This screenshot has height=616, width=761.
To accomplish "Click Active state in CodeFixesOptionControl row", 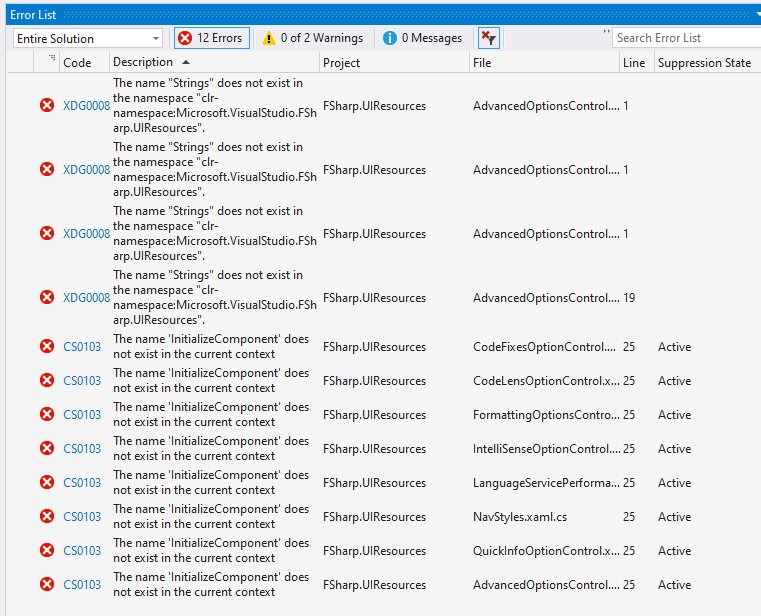I will pos(674,347).
